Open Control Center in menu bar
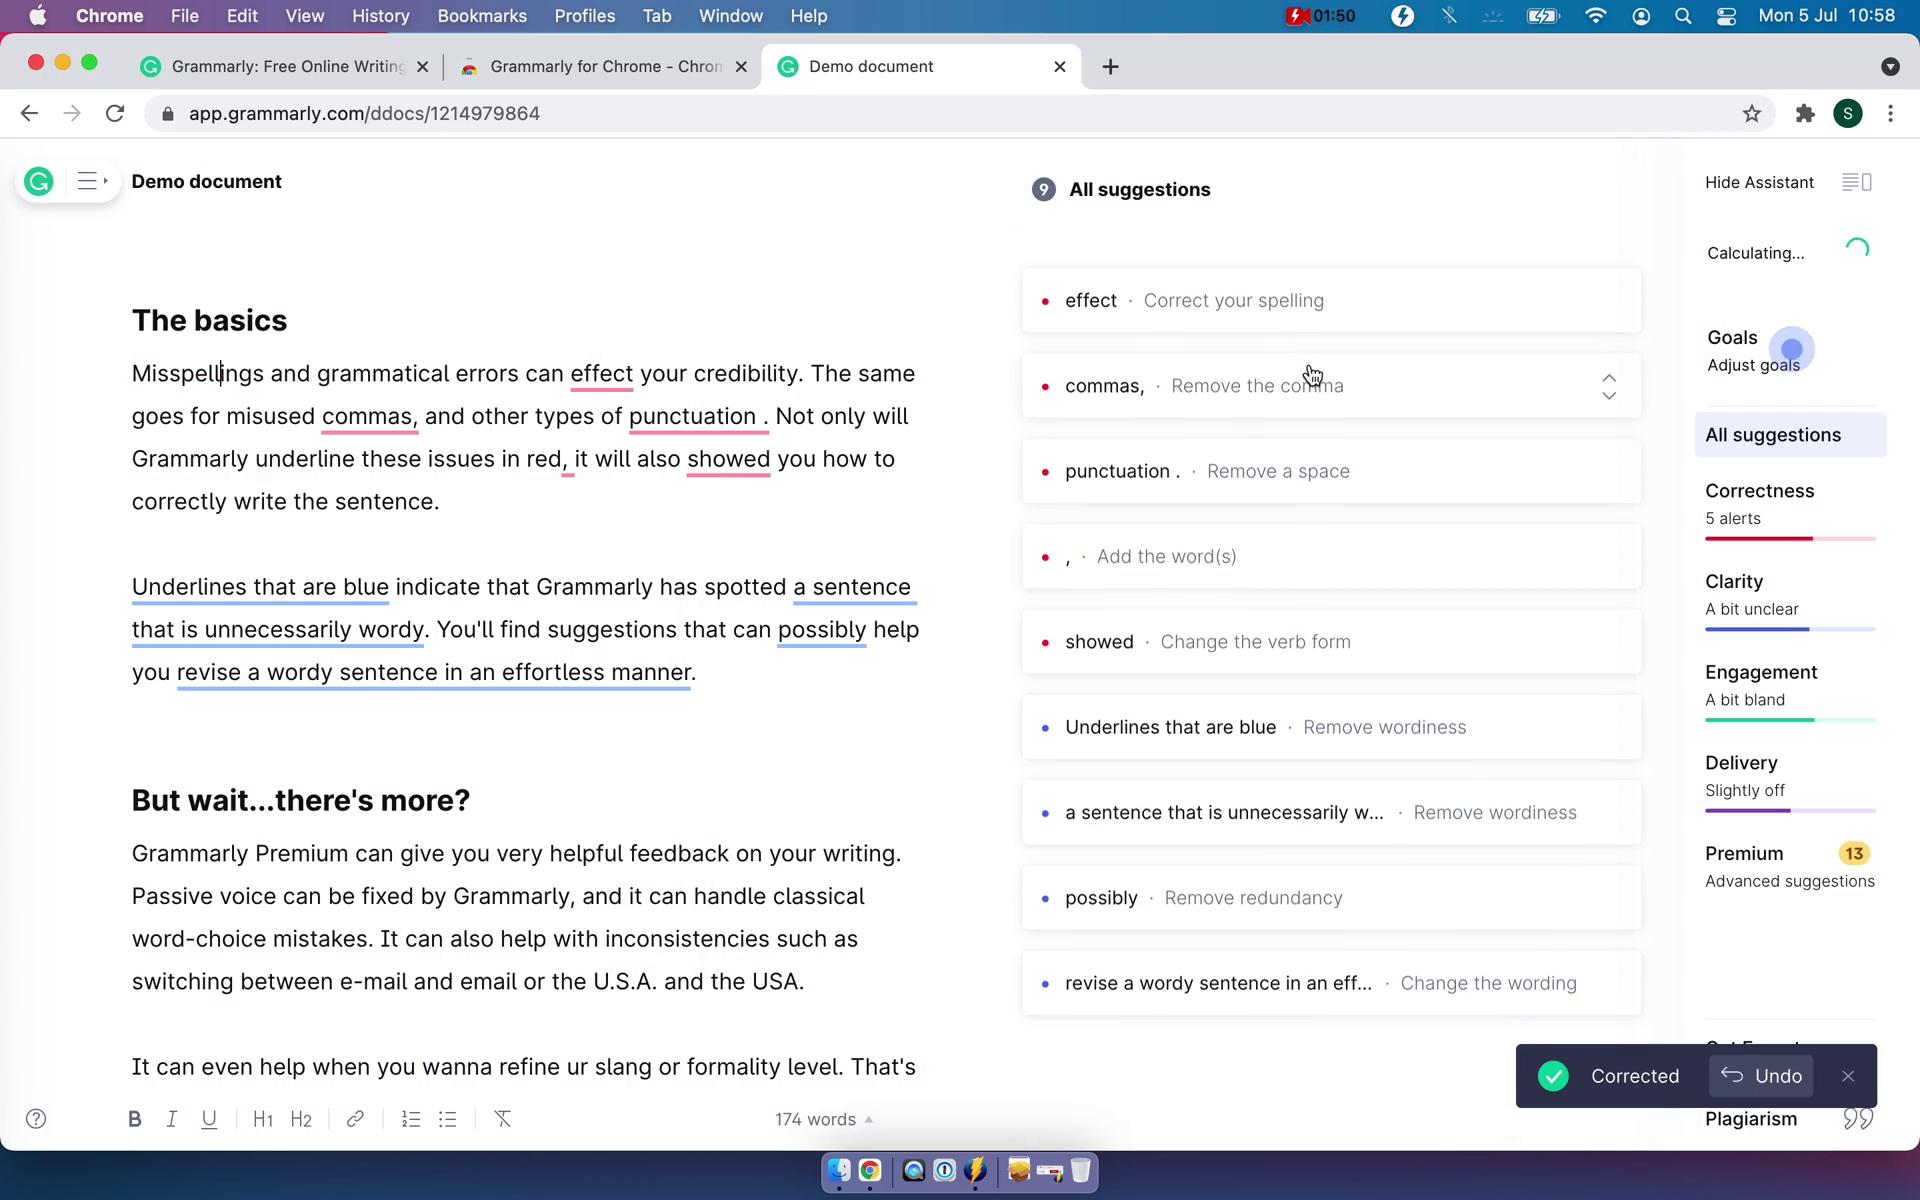The height and width of the screenshot is (1200, 1920). tap(1727, 16)
